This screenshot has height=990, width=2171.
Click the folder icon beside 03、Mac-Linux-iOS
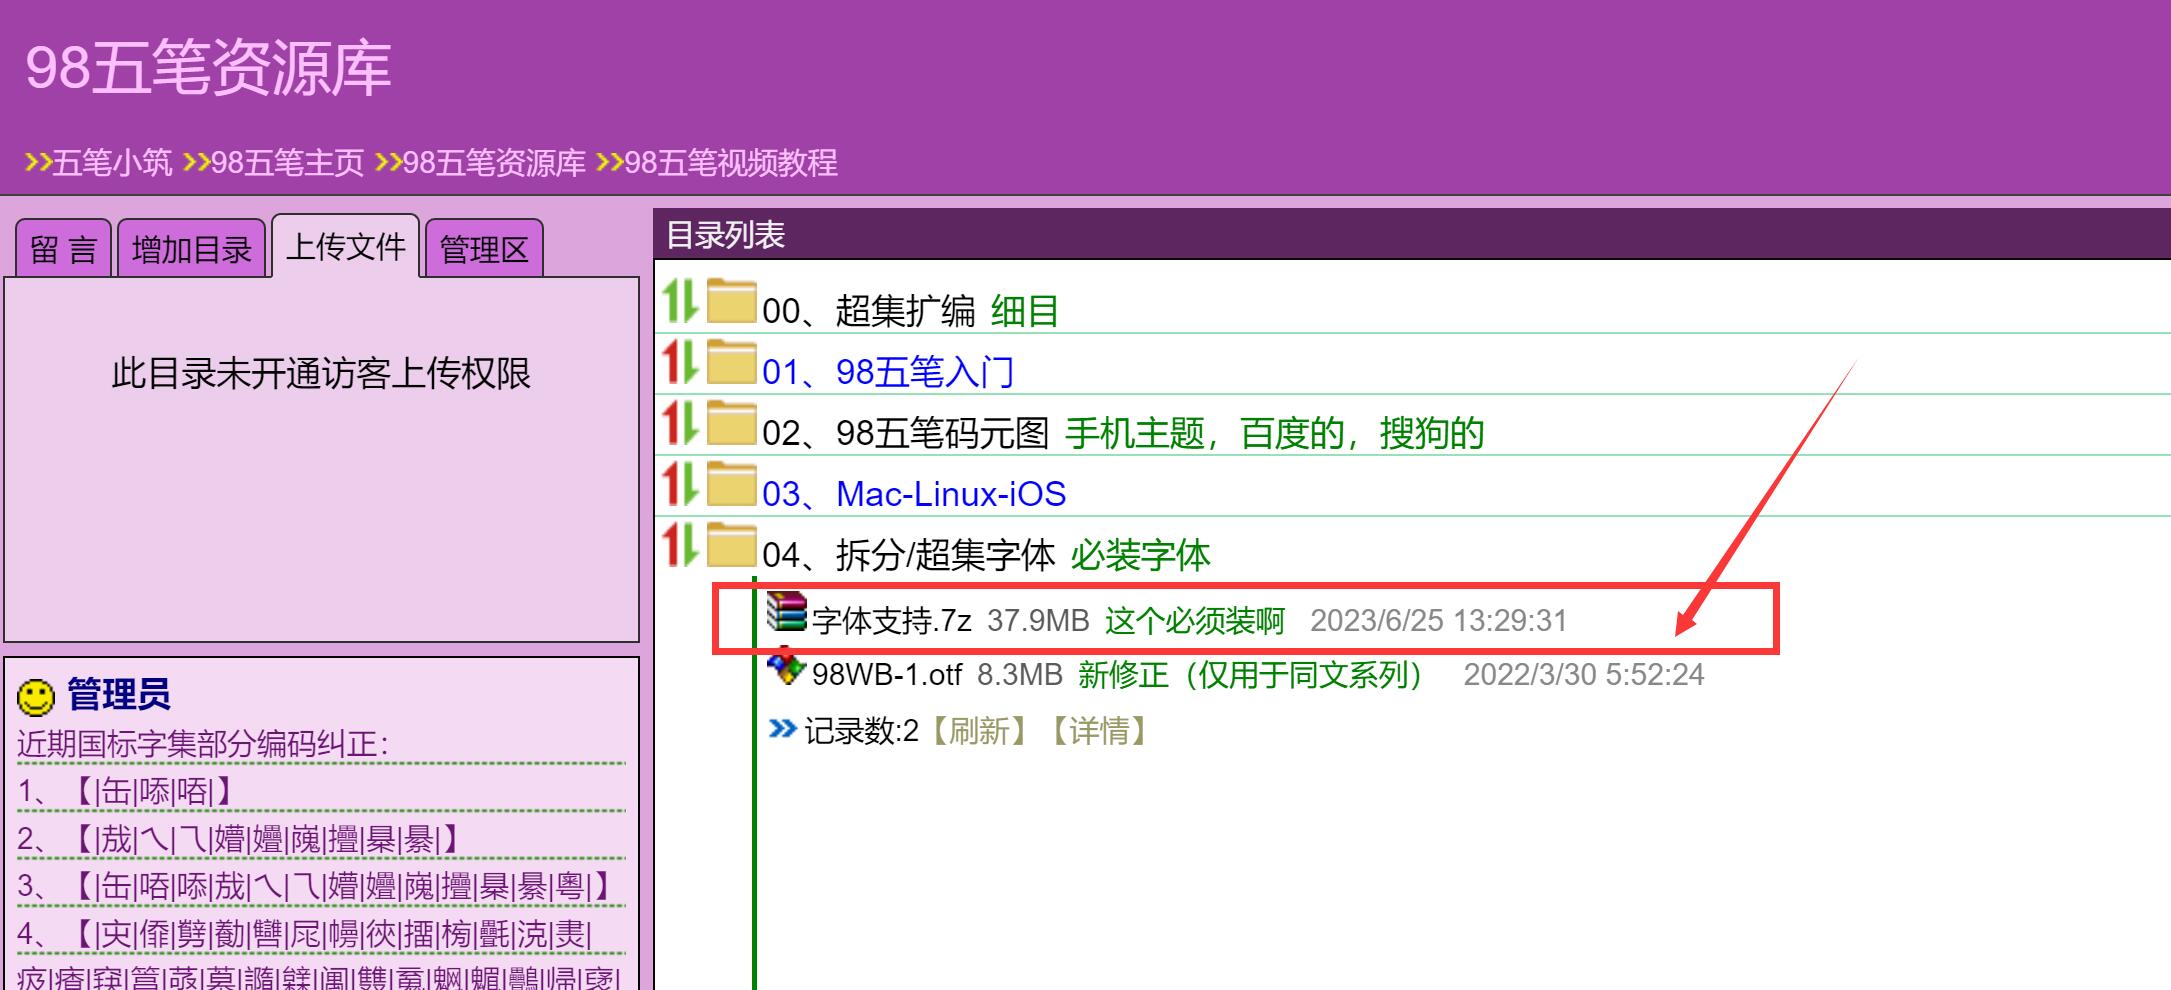pyautogui.click(x=731, y=484)
